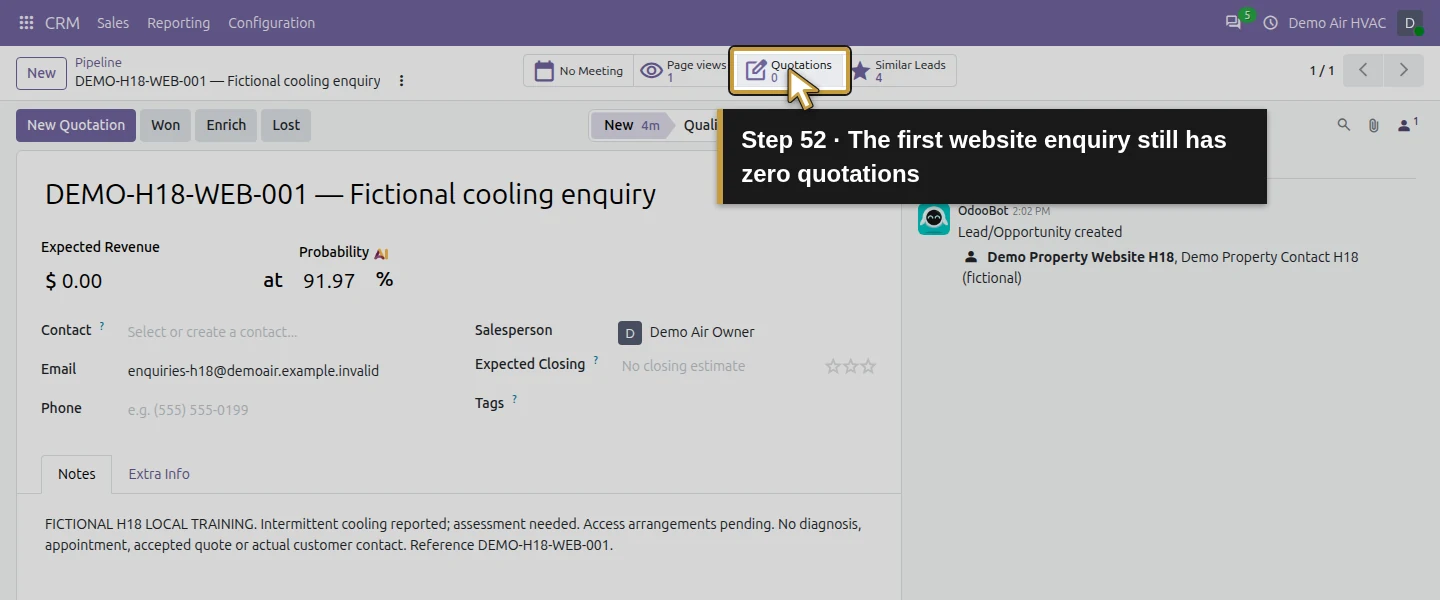Open Page views stat button
Image resolution: width=1440 pixels, height=600 pixels.
click(681, 71)
